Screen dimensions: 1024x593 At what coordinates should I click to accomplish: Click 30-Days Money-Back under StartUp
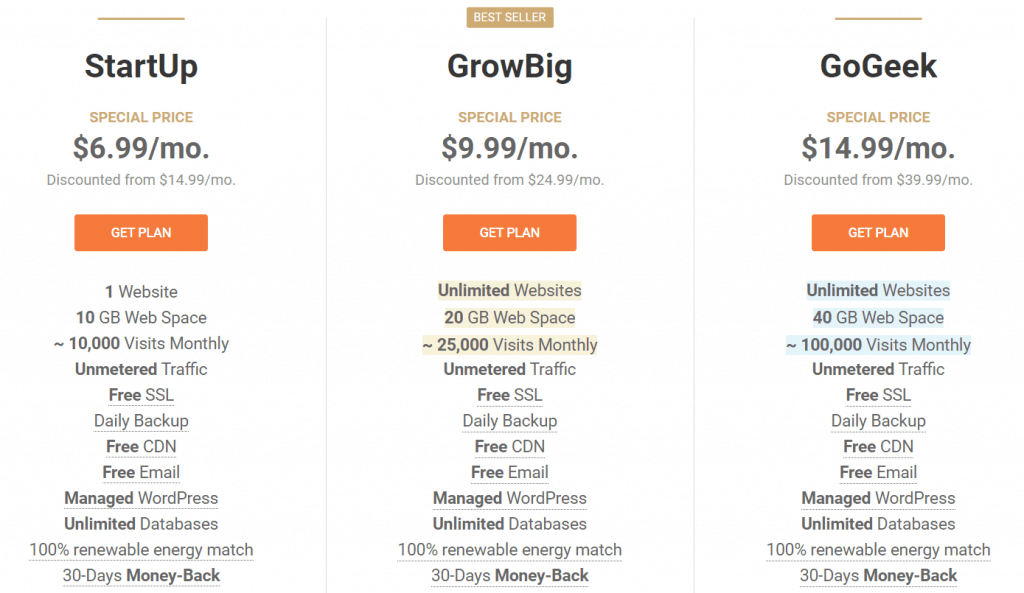[x=140, y=576]
